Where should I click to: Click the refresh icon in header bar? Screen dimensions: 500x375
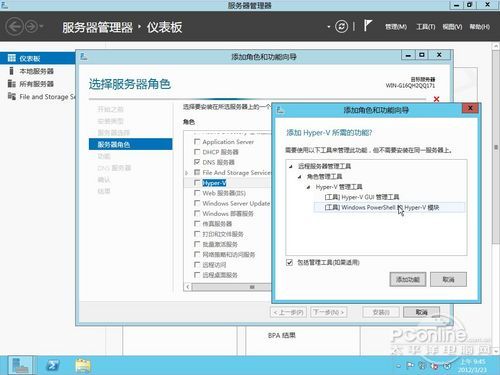tap(341, 26)
